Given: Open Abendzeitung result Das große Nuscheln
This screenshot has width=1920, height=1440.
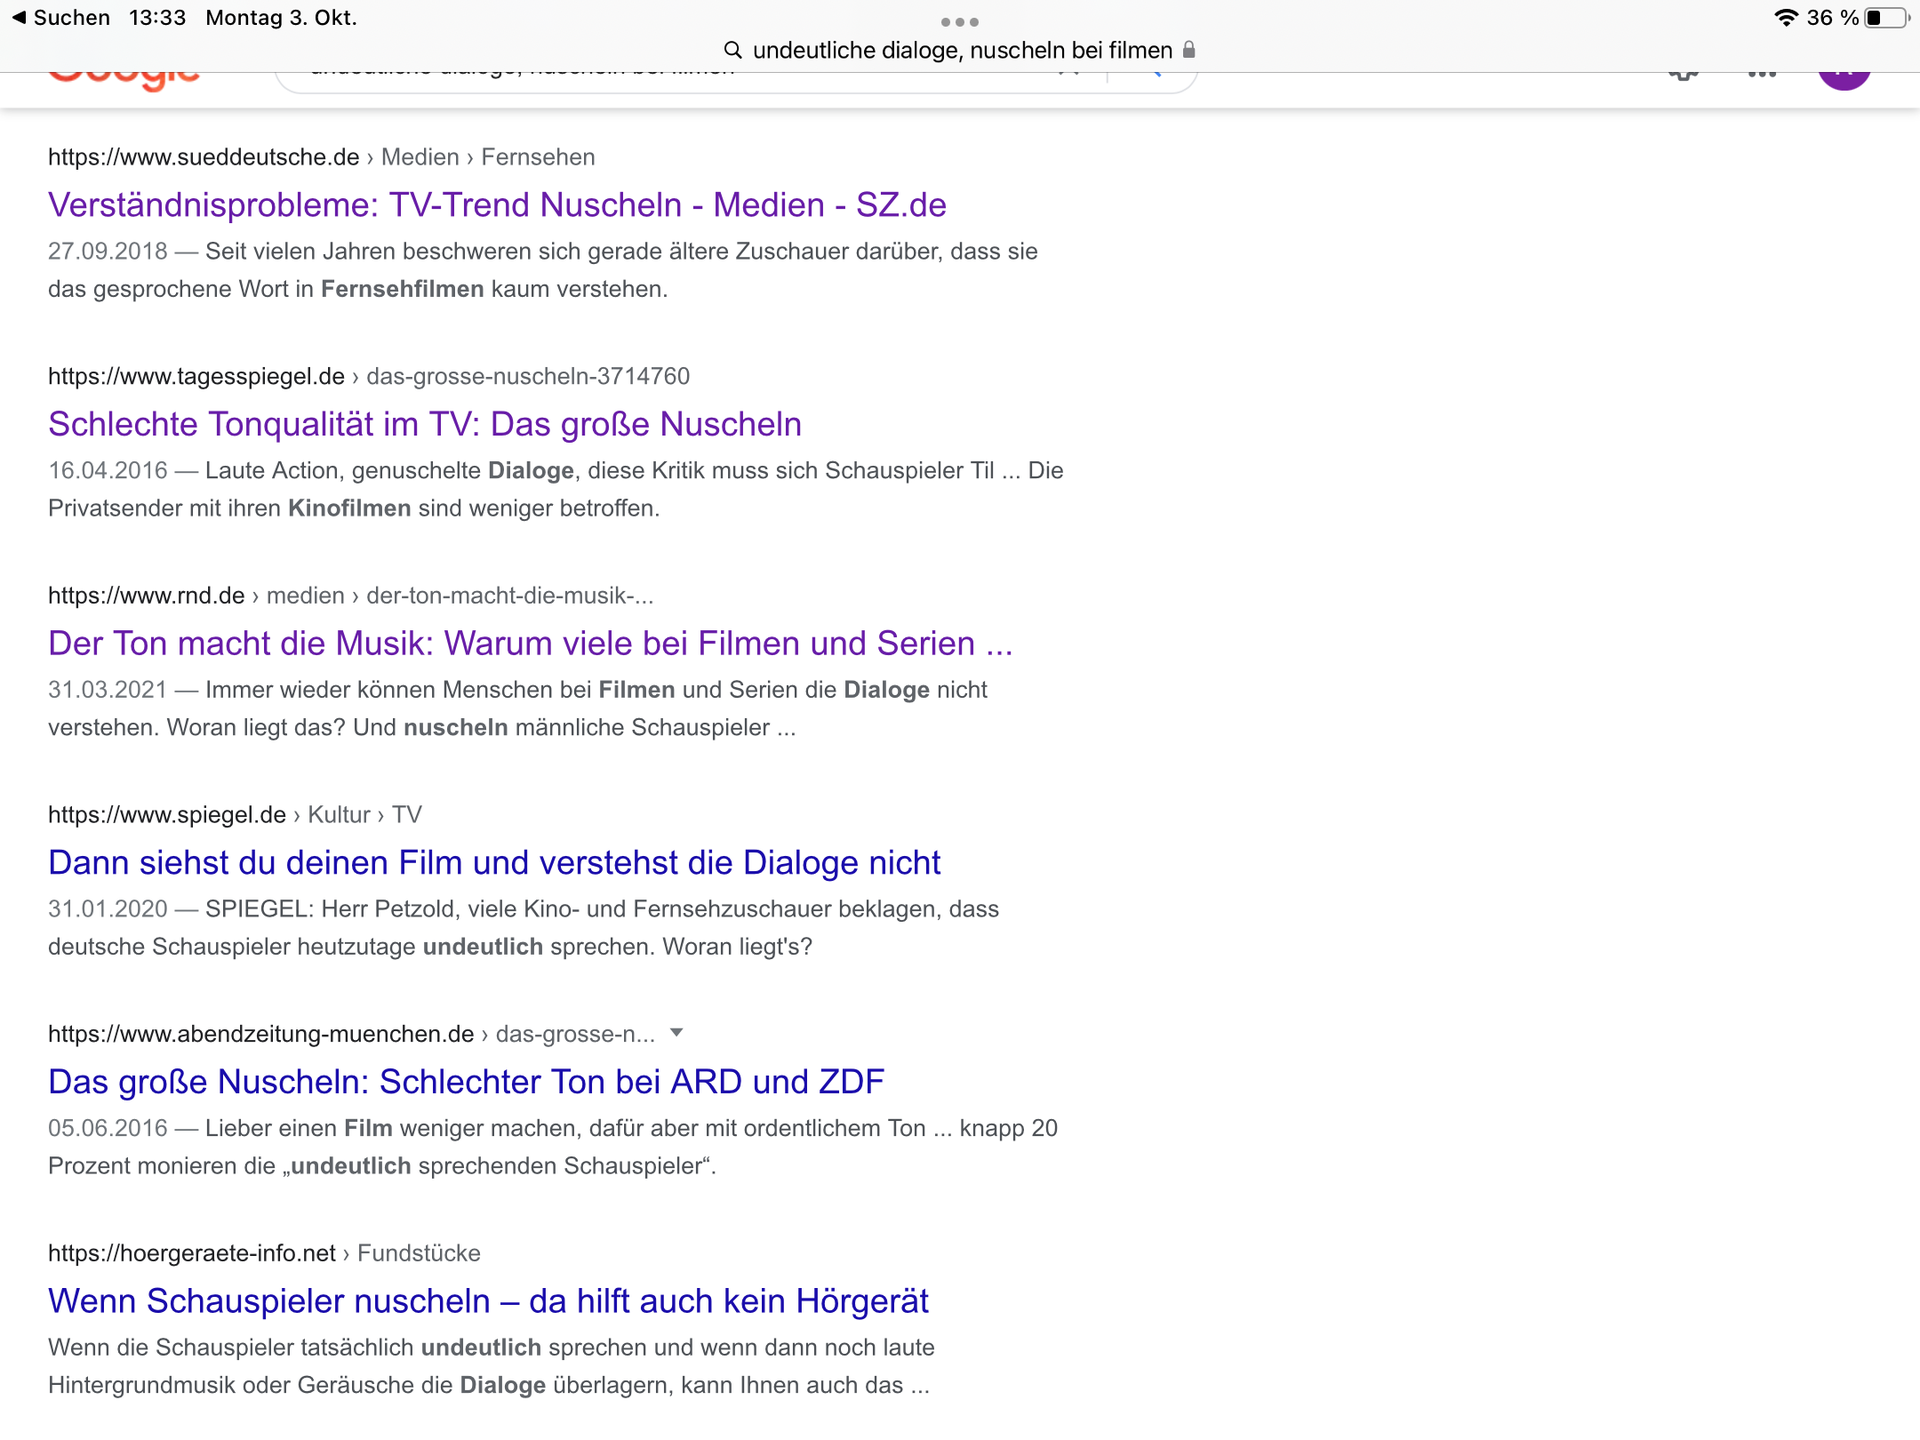Looking at the screenshot, I should (466, 1081).
